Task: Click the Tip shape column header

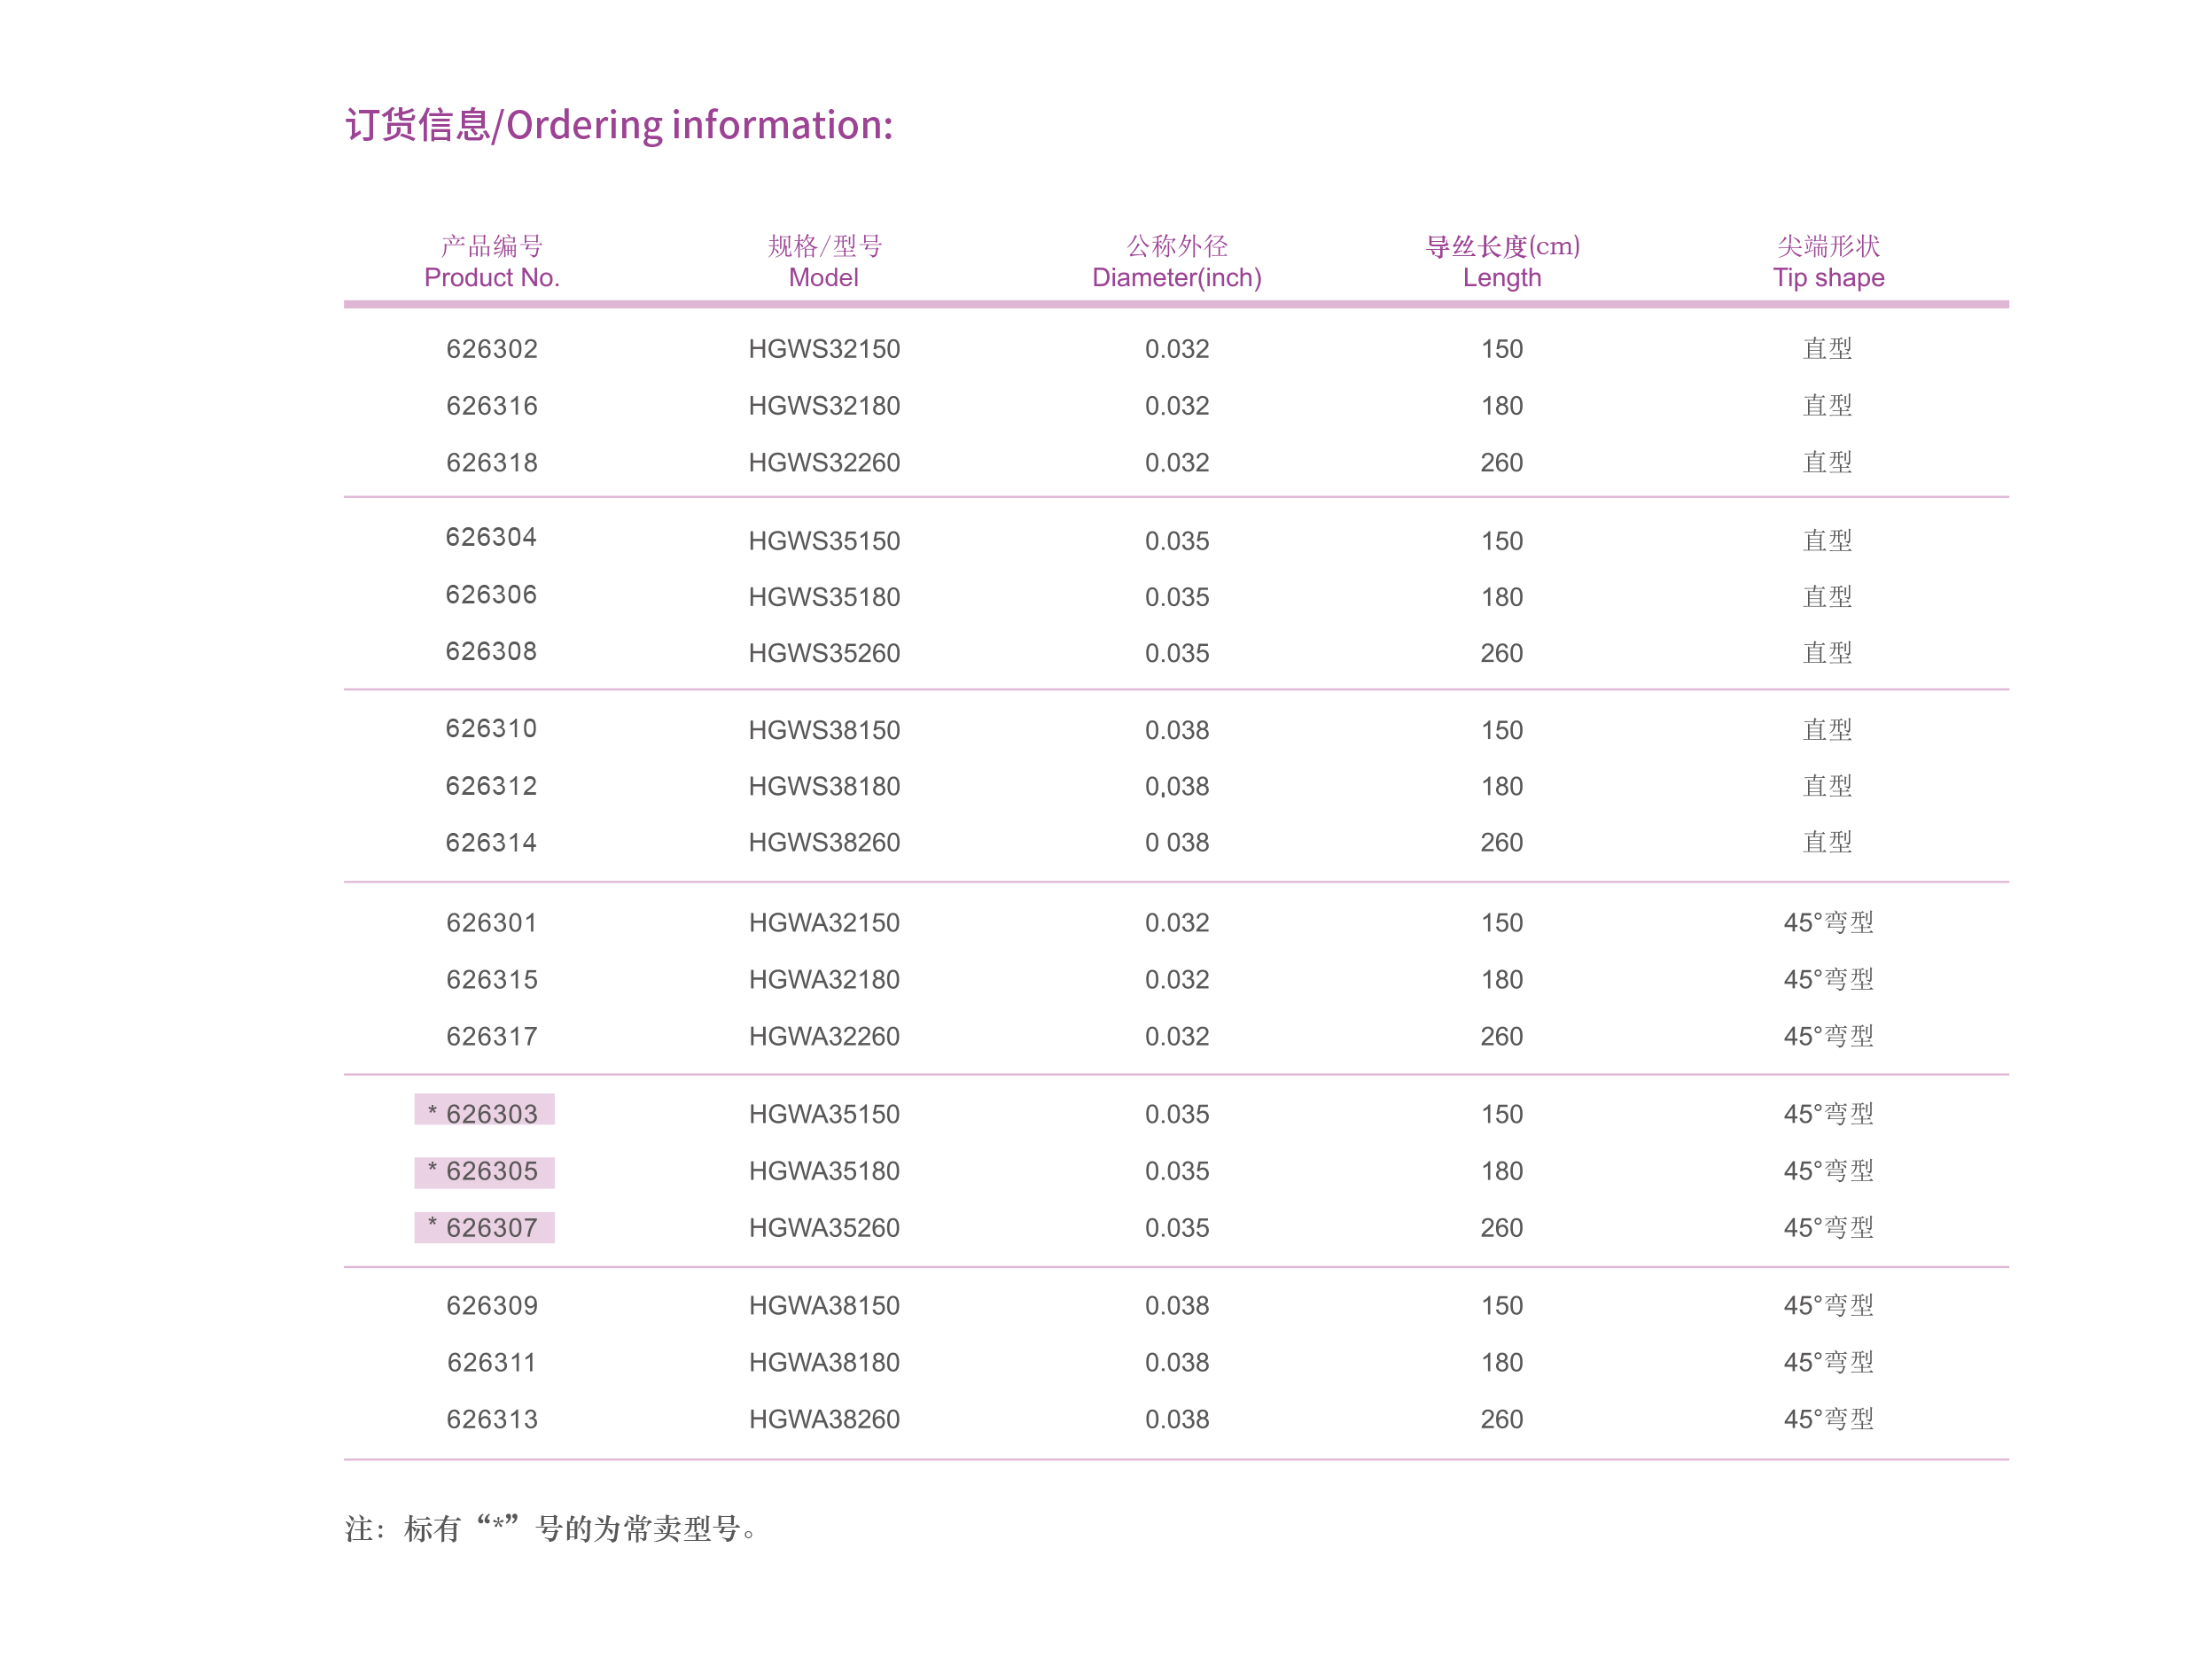Action: pyautogui.click(x=1827, y=262)
